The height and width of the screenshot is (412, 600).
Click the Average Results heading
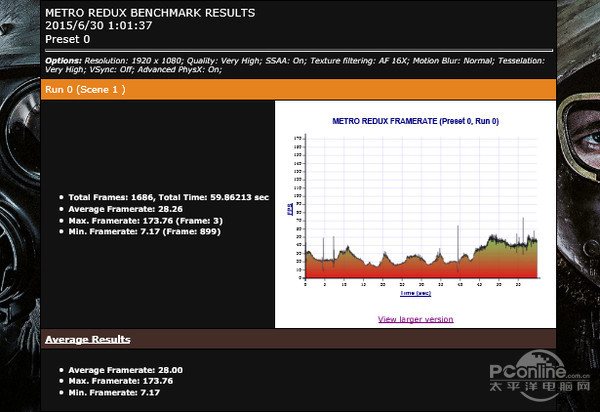(x=88, y=339)
